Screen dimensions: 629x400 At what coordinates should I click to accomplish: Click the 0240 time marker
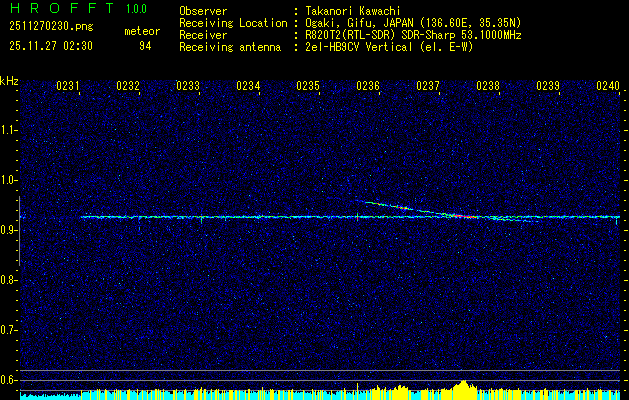click(x=608, y=85)
